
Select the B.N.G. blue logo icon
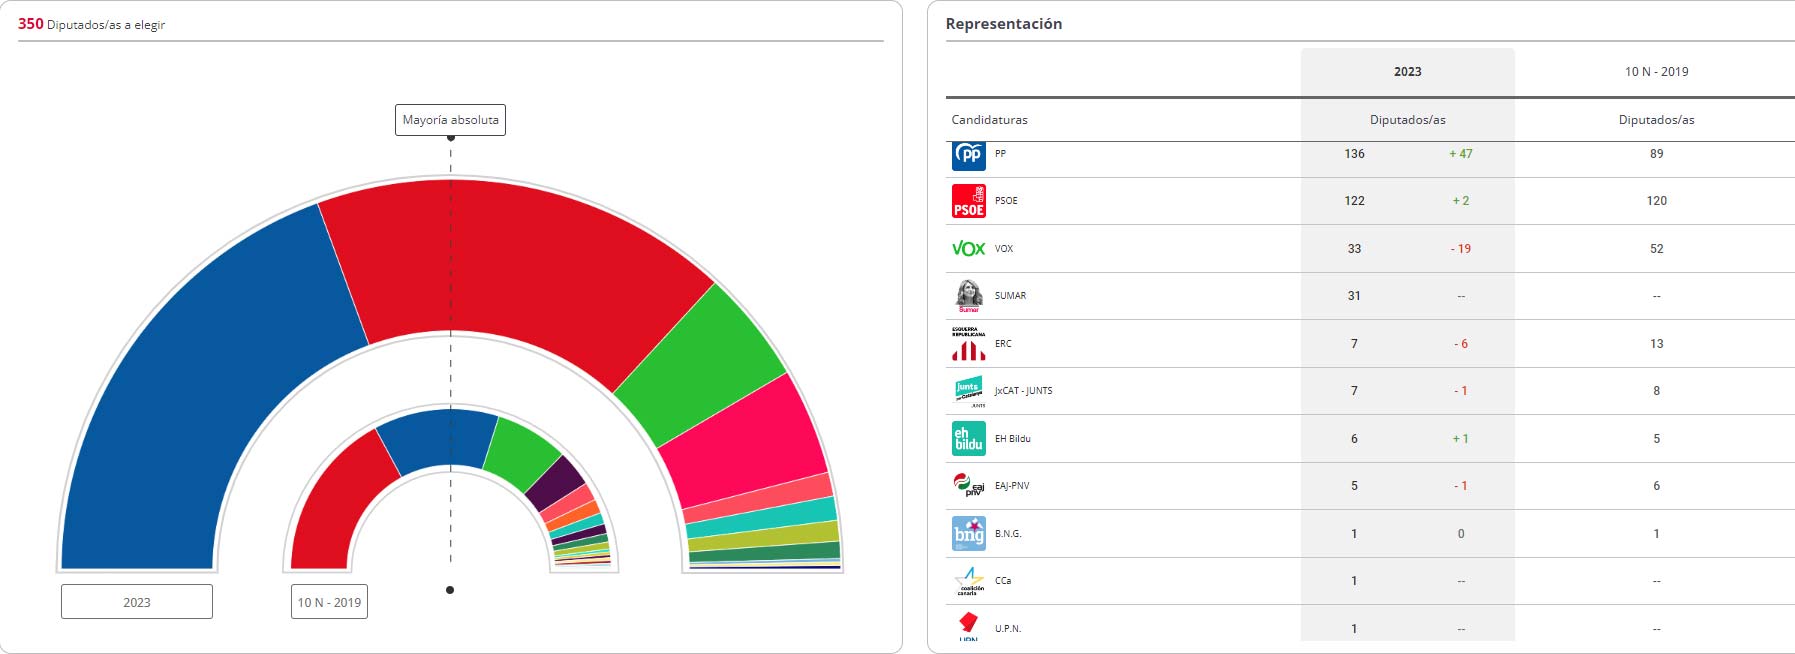[969, 533]
